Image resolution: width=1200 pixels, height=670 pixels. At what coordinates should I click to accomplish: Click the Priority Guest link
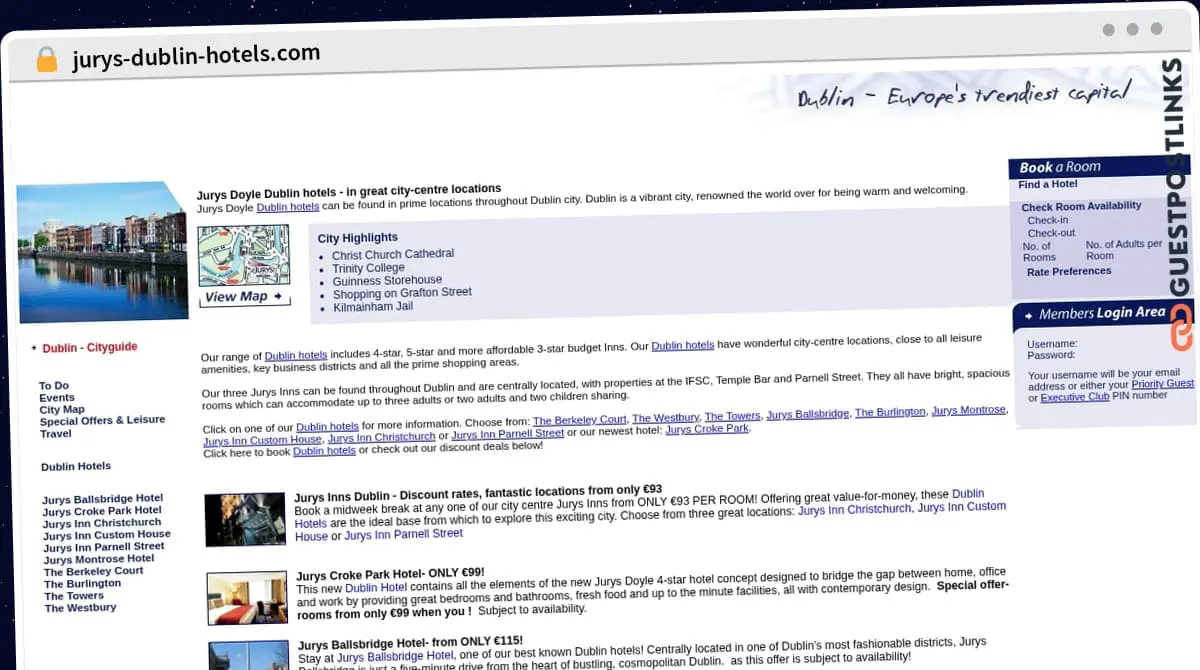[1162, 384]
